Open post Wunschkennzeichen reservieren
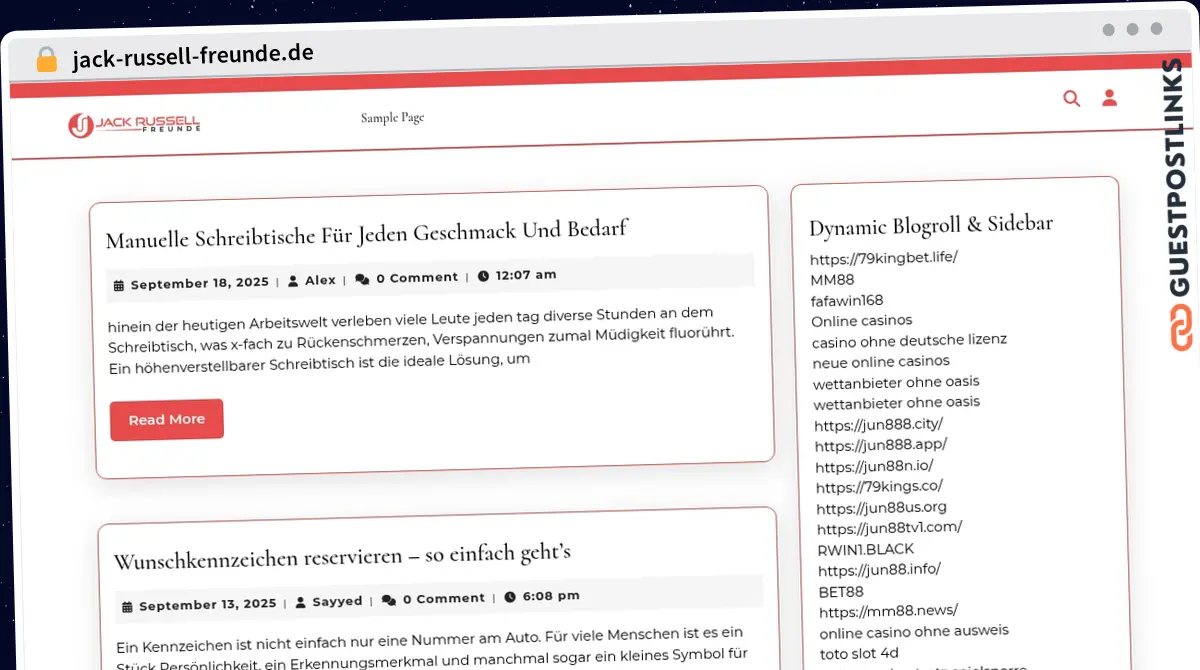The height and width of the screenshot is (670, 1200). click(342, 555)
